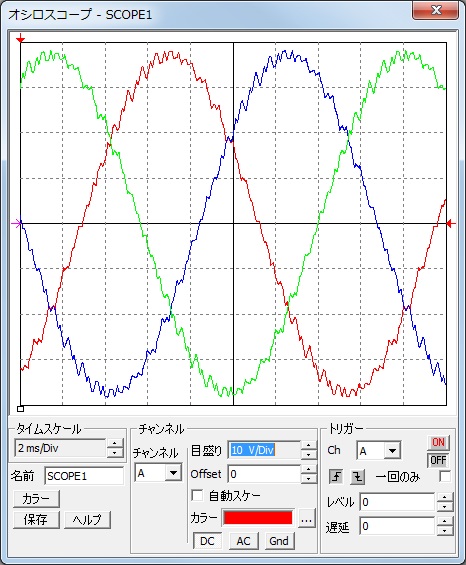
Task: Select rising edge trigger icon
Action: click(336, 477)
